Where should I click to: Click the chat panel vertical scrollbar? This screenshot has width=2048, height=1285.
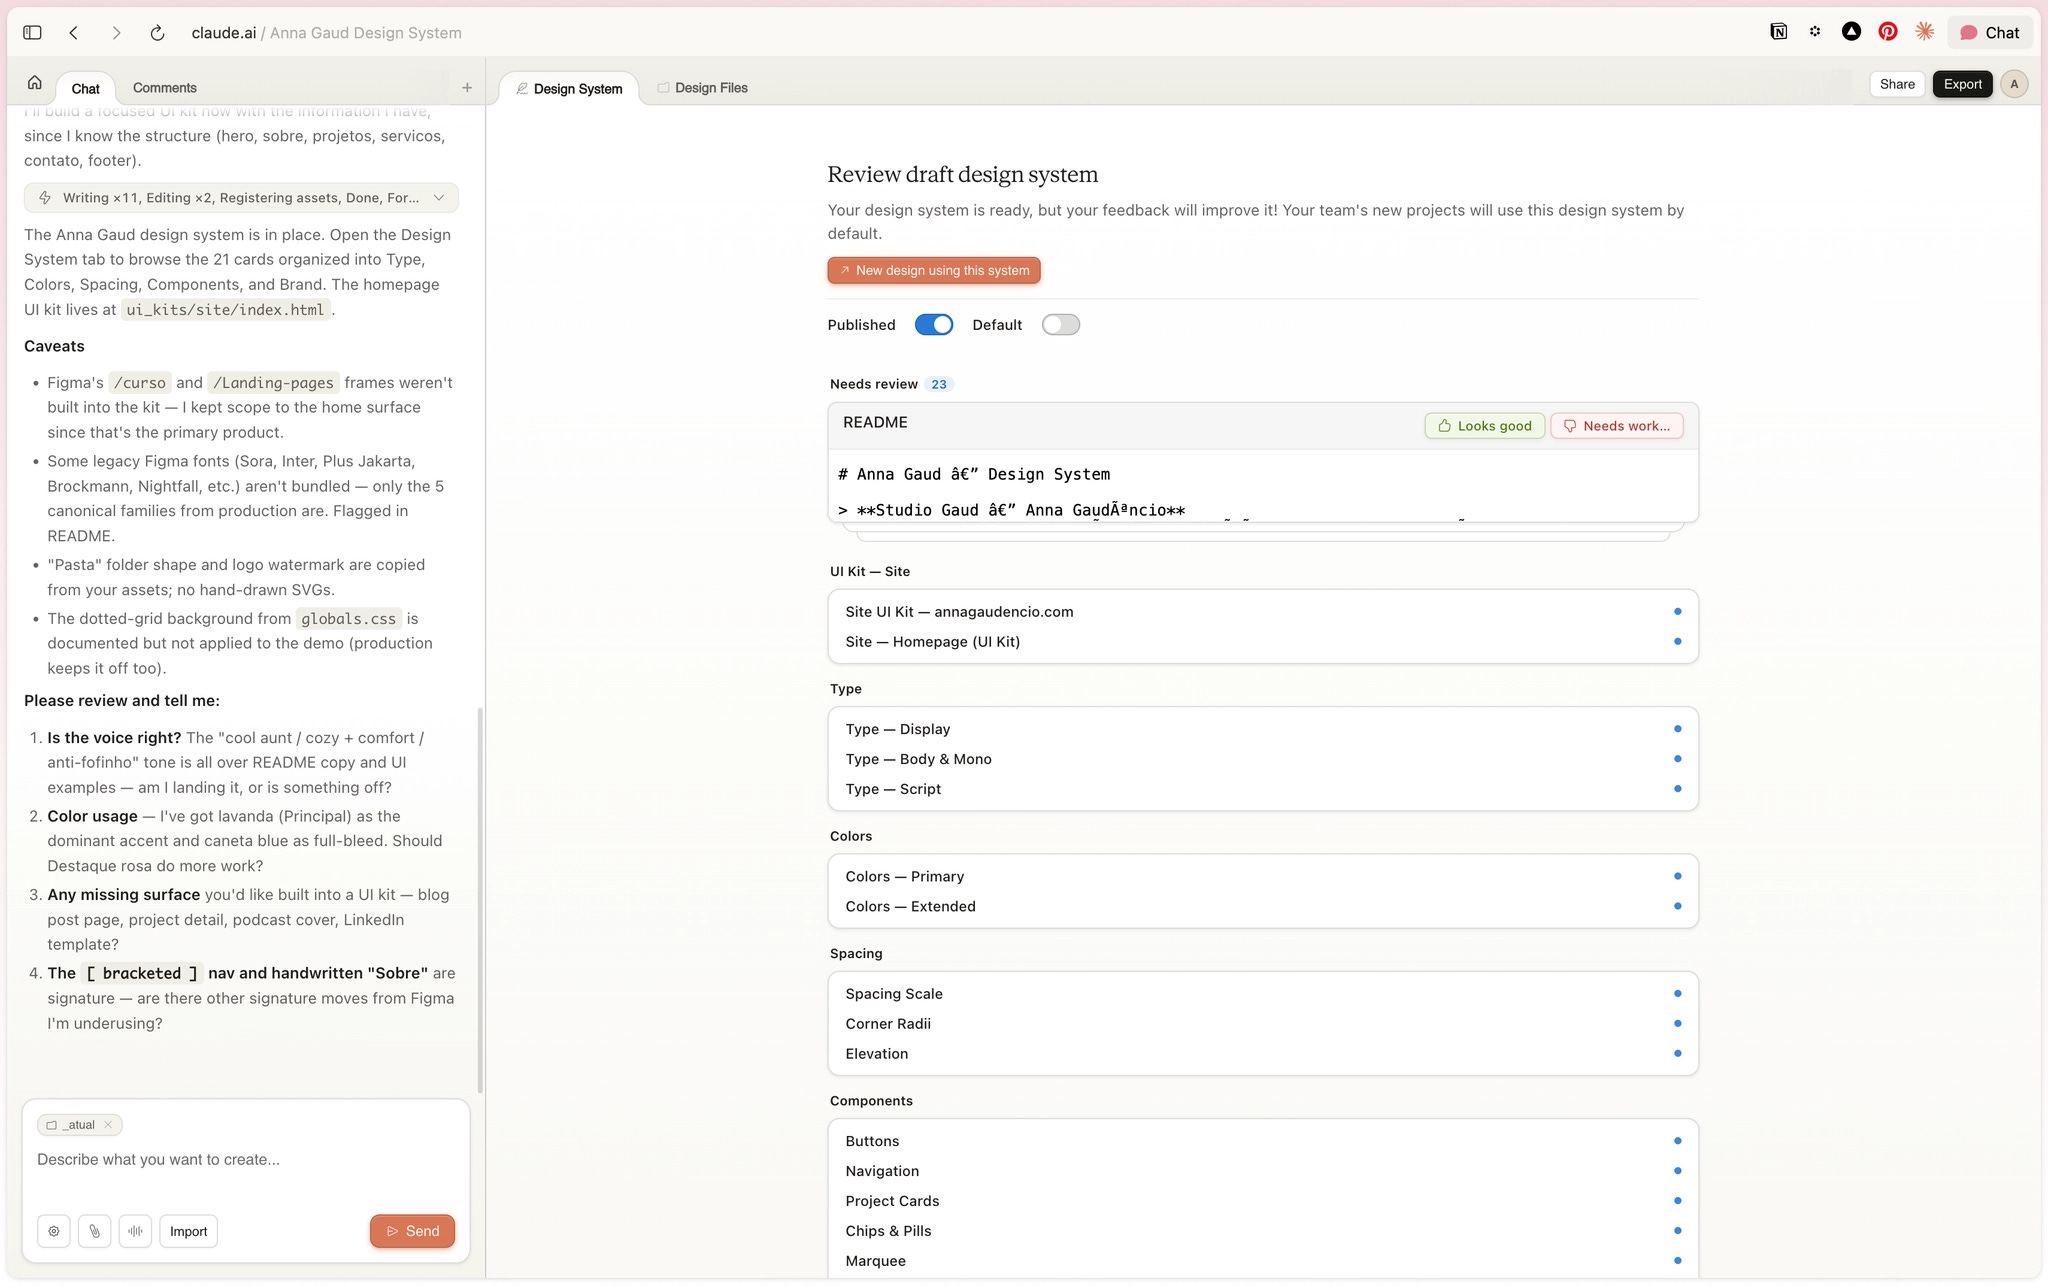tap(480, 900)
